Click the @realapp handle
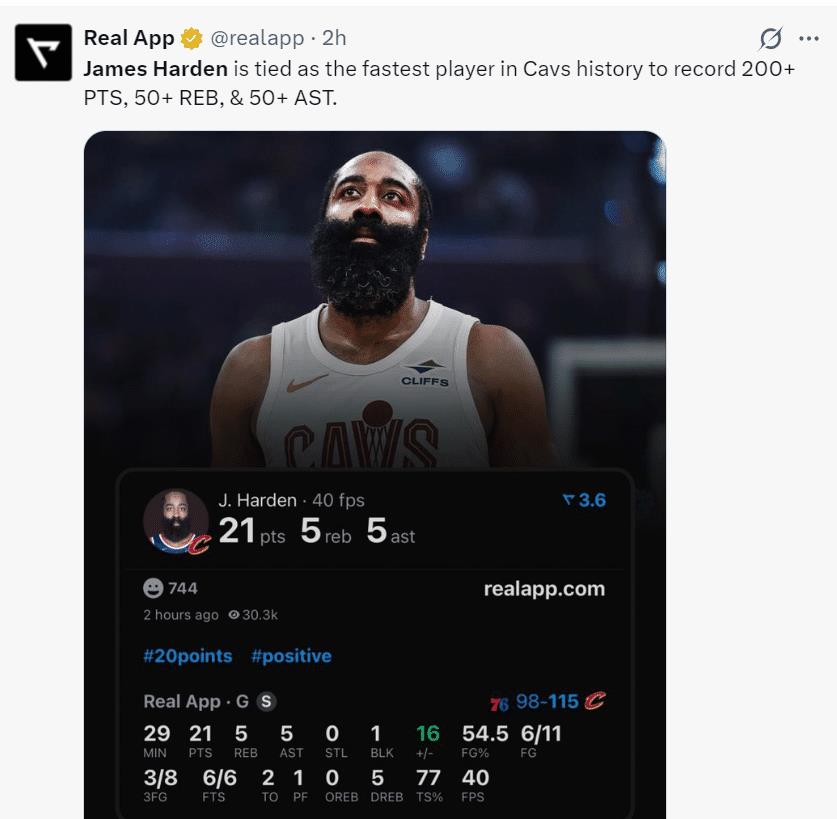This screenshot has height=819, width=837. pos(254,38)
